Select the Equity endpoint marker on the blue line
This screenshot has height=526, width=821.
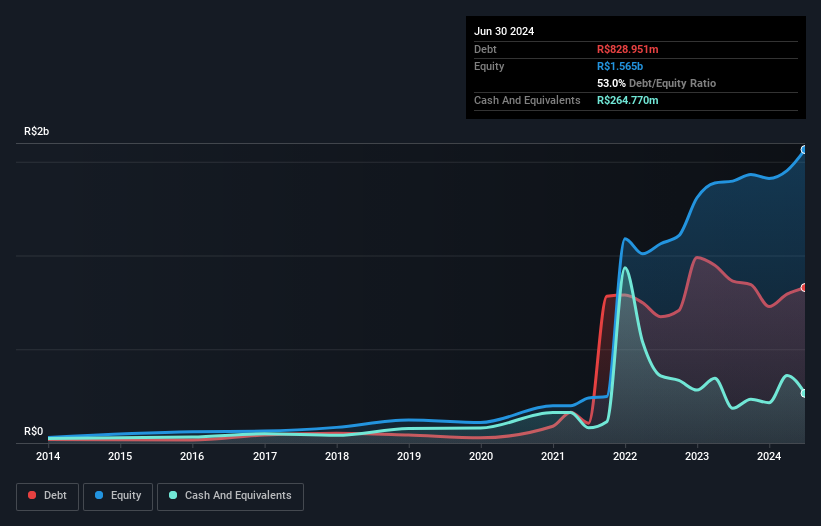coord(804,150)
